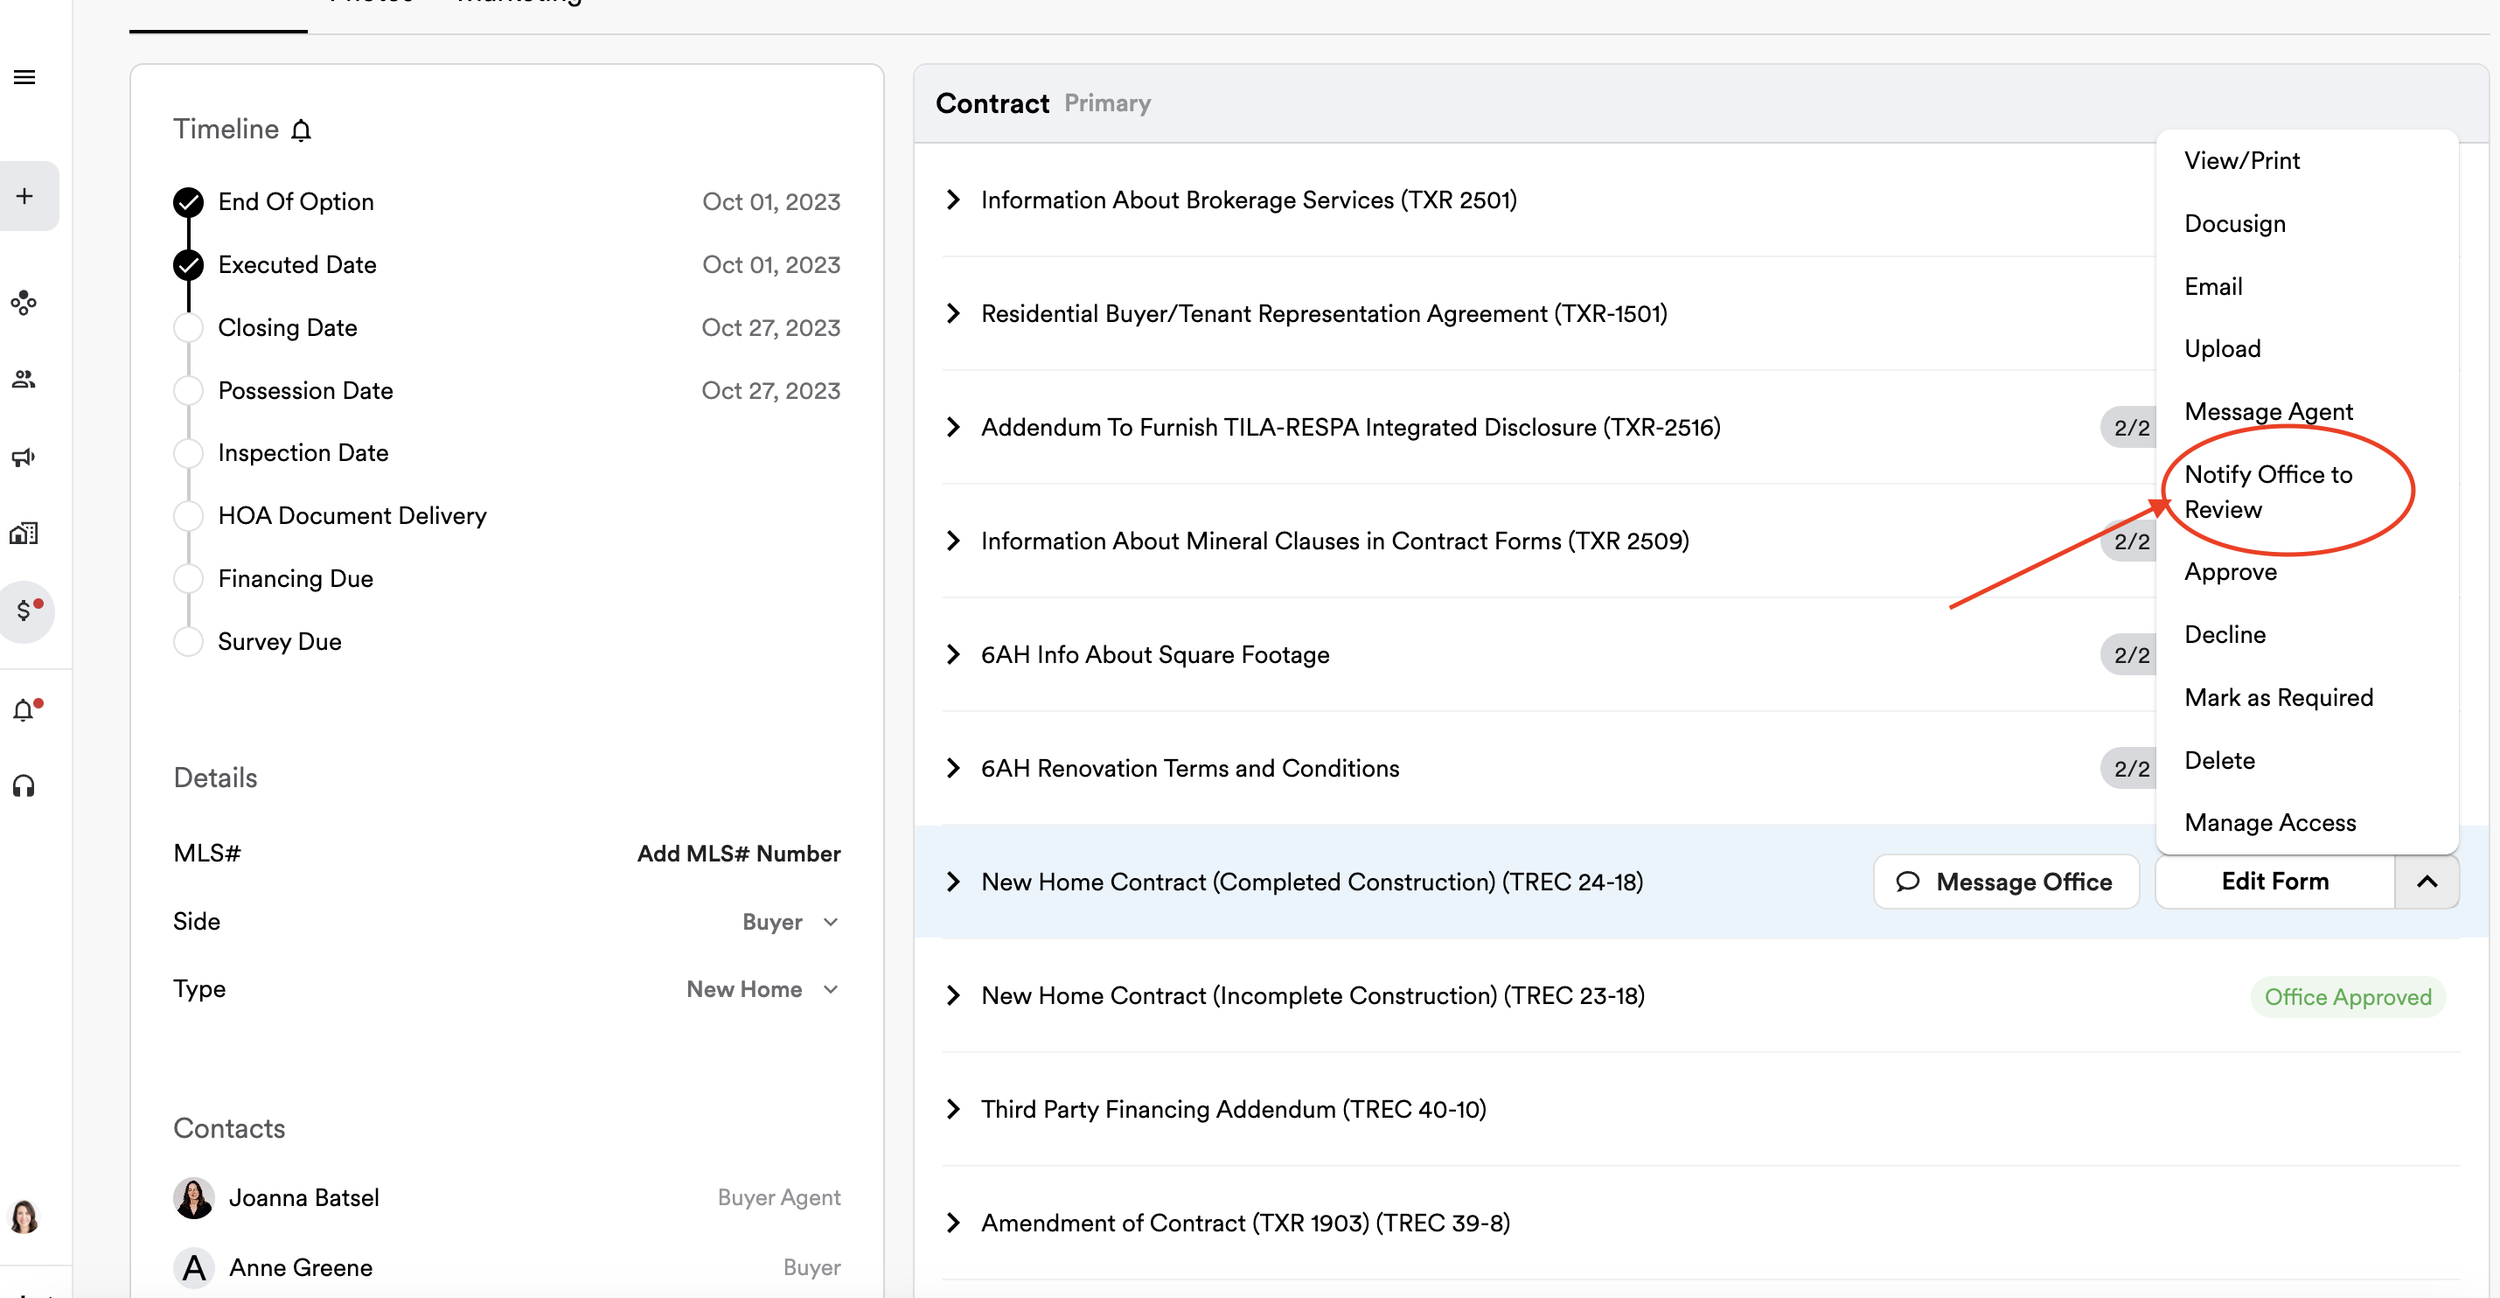Click Add MLS# Number link
The height and width of the screenshot is (1298, 2500).
click(x=738, y=853)
